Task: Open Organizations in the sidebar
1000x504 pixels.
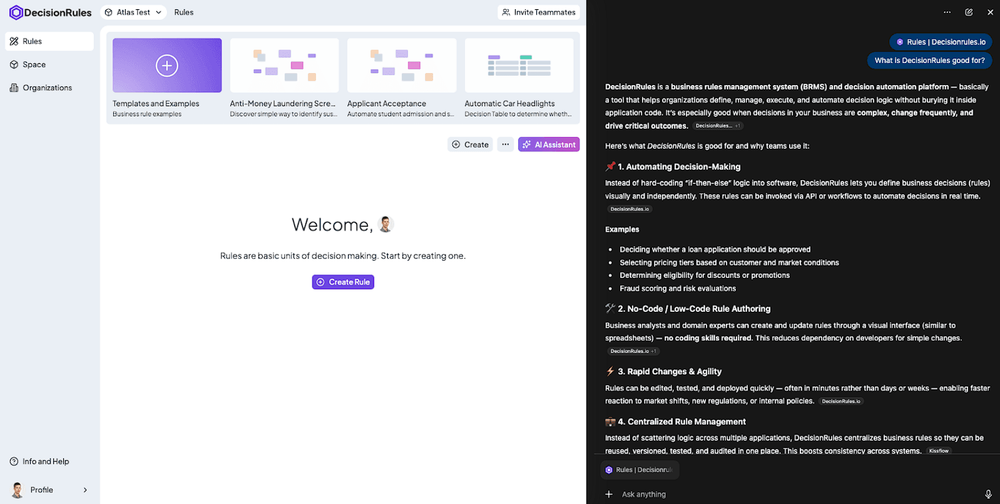Action: [49, 87]
